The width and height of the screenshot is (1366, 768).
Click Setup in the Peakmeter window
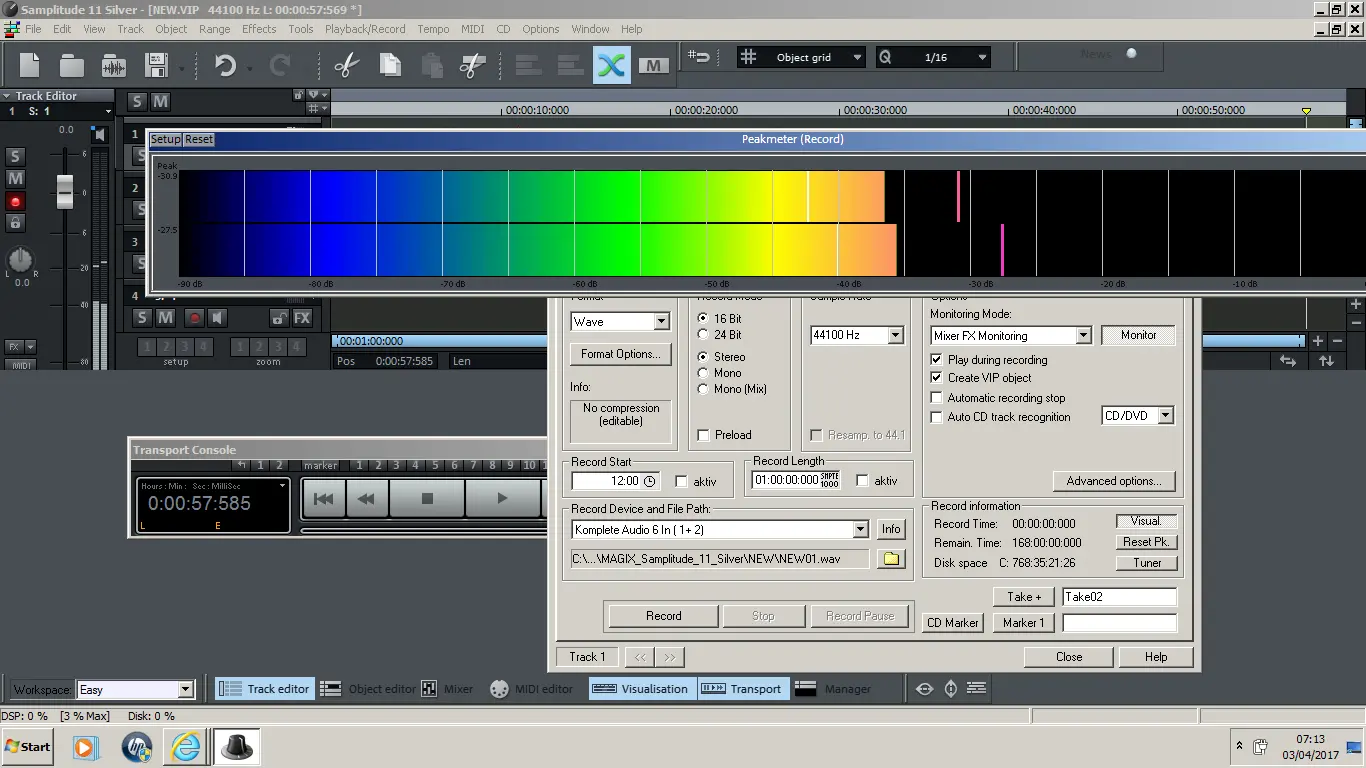165,139
